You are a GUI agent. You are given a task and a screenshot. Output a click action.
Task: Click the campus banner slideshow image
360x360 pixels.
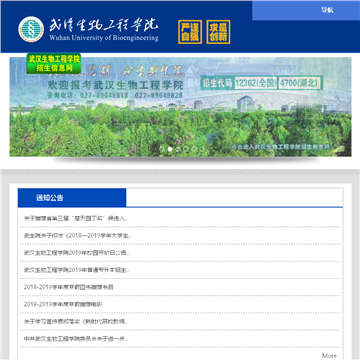pyautogui.click(x=180, y=107)
